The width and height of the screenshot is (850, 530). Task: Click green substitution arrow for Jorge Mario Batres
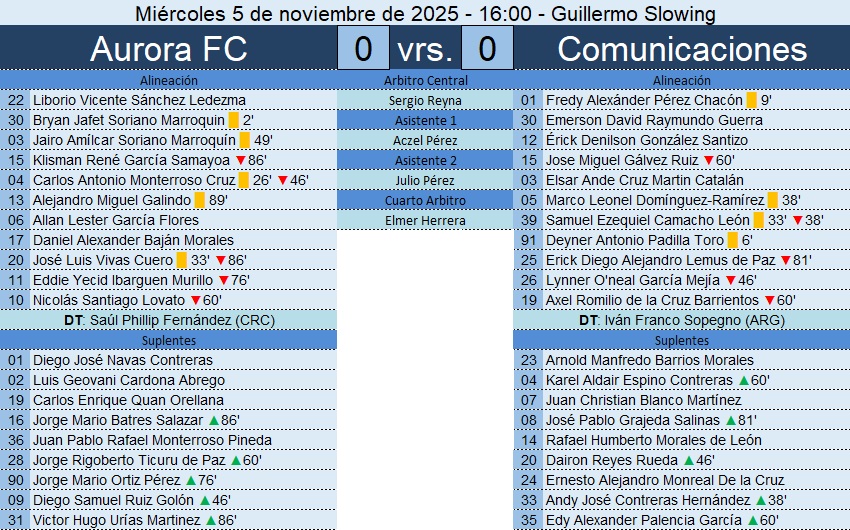point(213,420)
